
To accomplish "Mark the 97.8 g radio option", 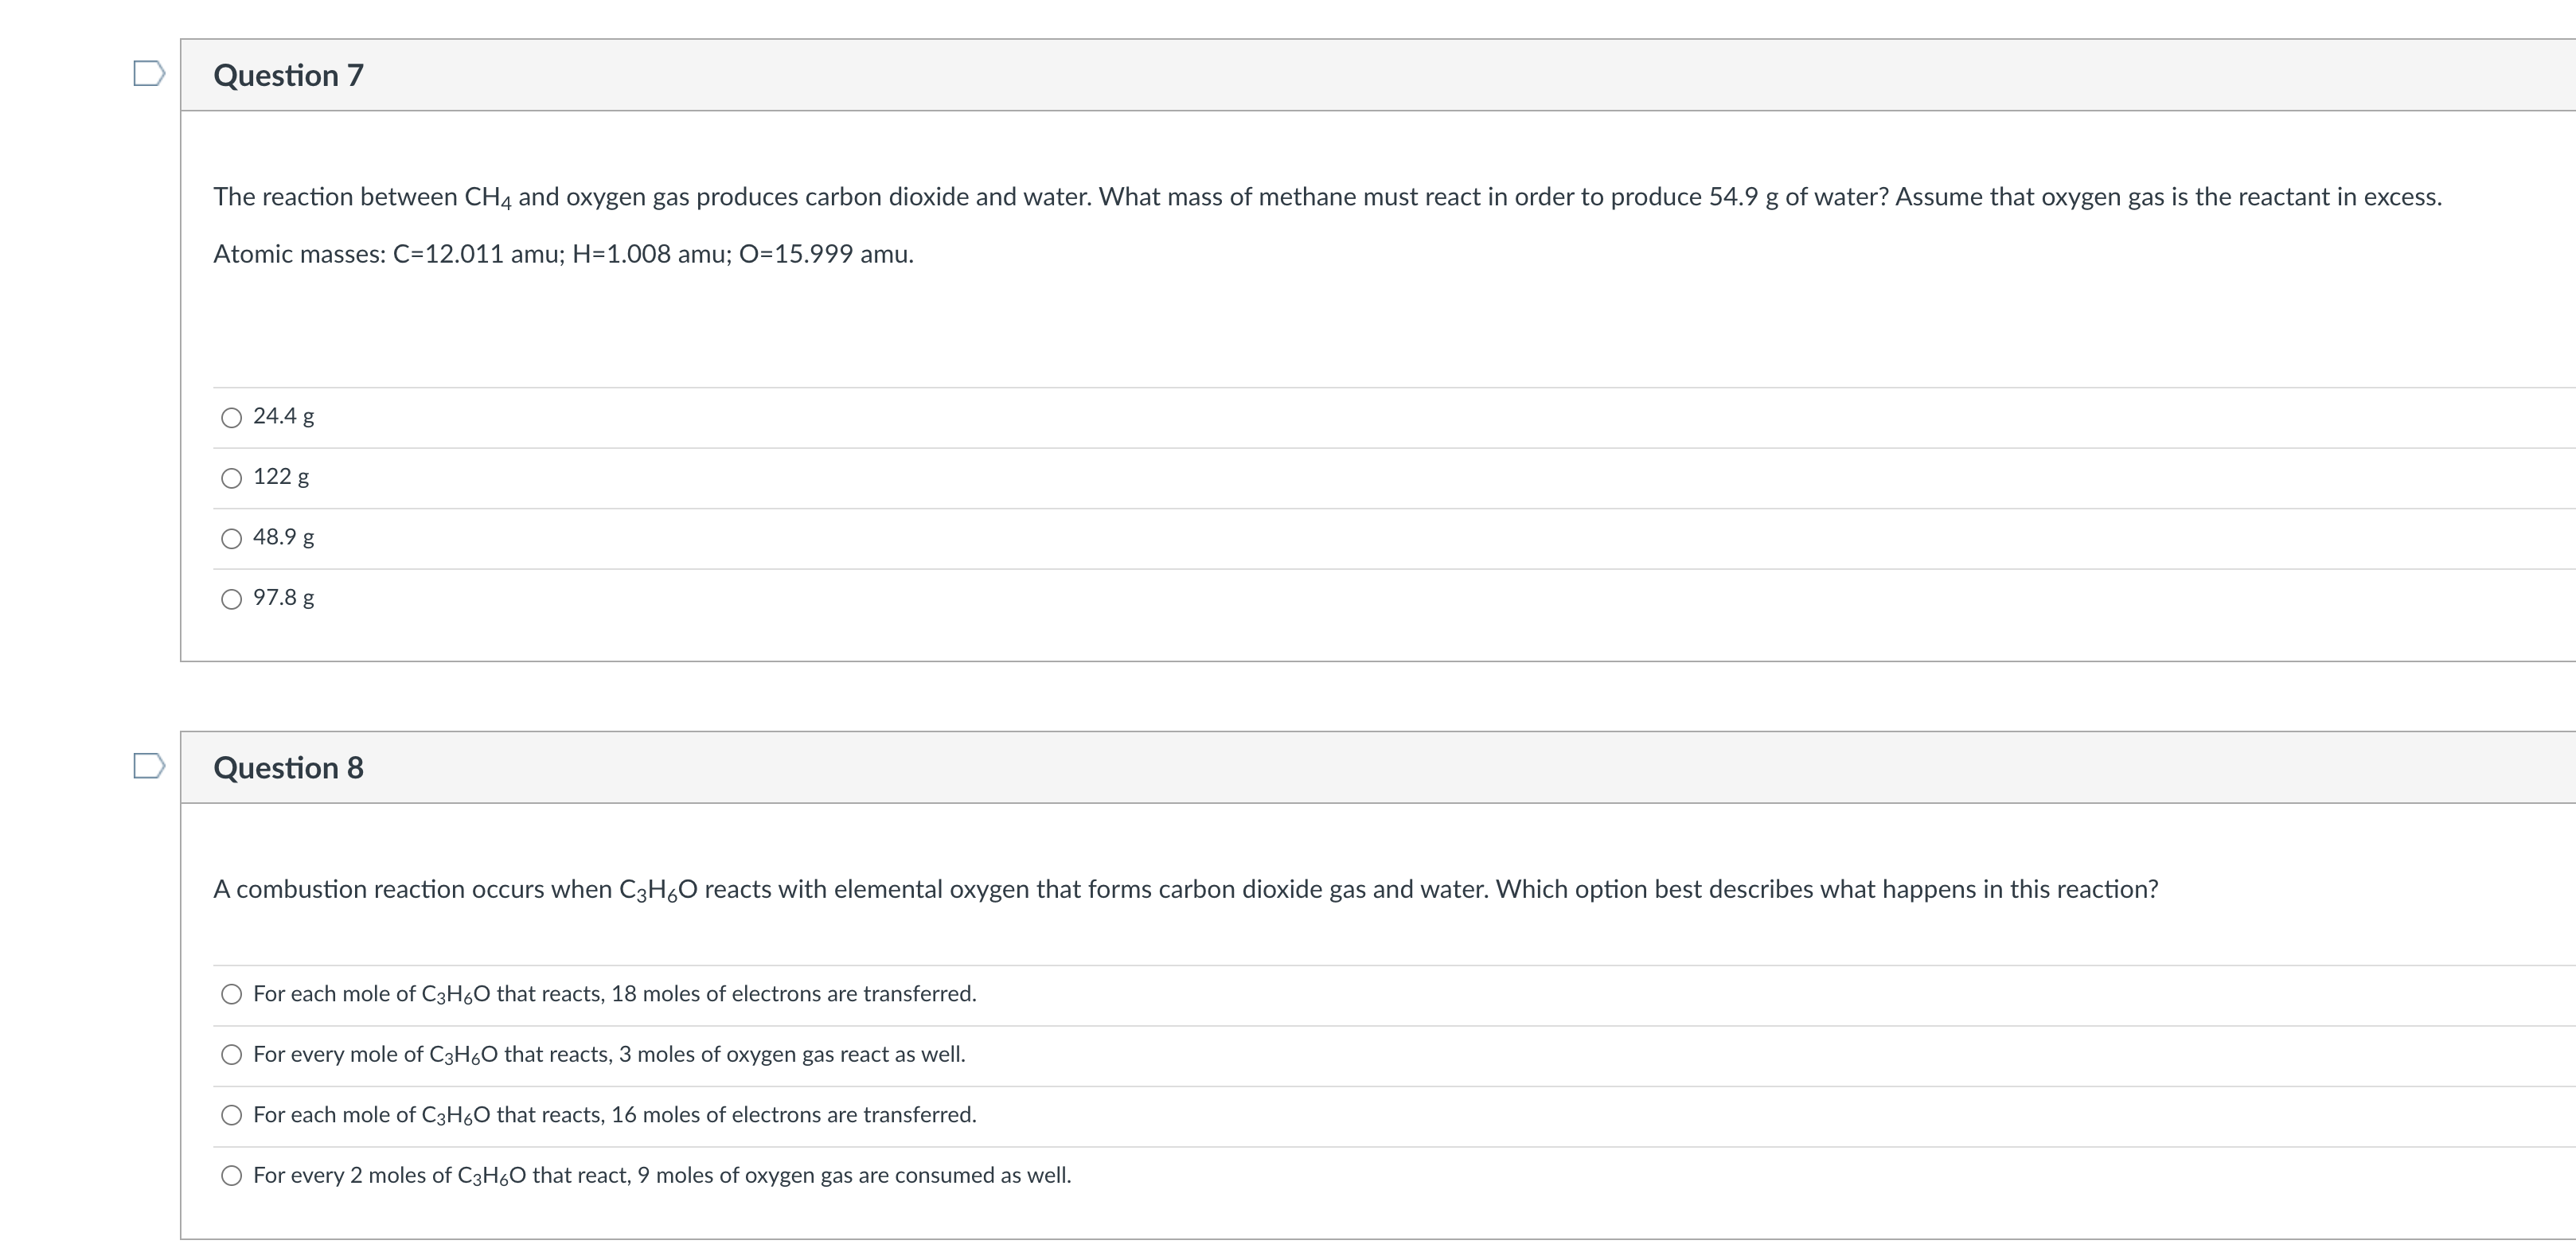I will tap(231, 599).
